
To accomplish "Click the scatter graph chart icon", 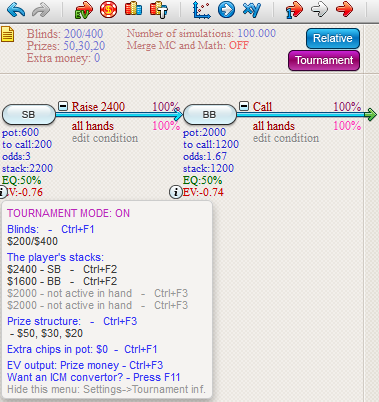I will coord(202,10).
